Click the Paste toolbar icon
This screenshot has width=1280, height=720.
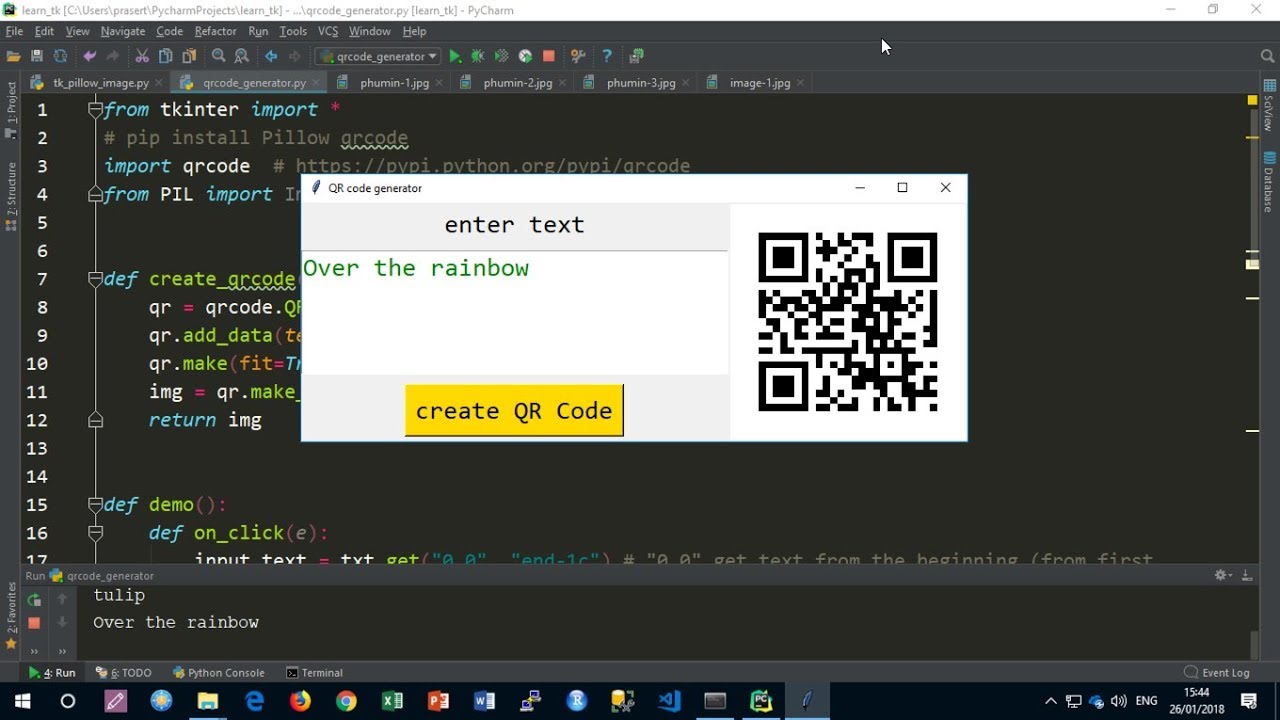pyautogui.click(x=189, y=56)
